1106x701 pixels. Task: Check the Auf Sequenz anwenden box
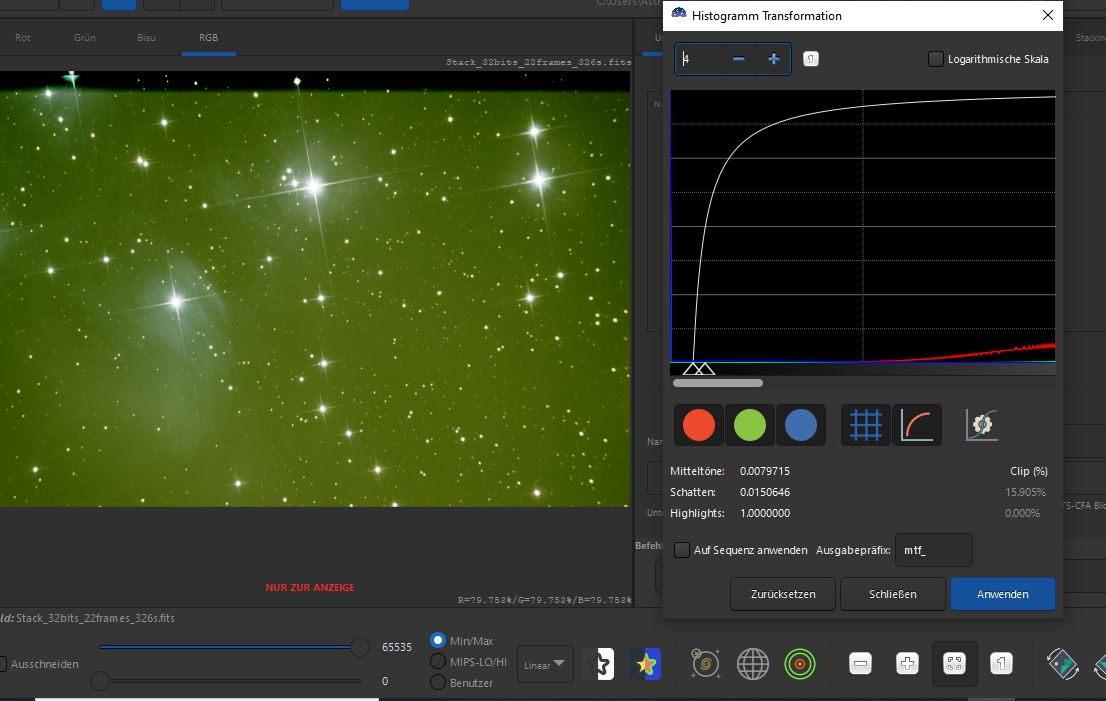[x=681, y=550]
